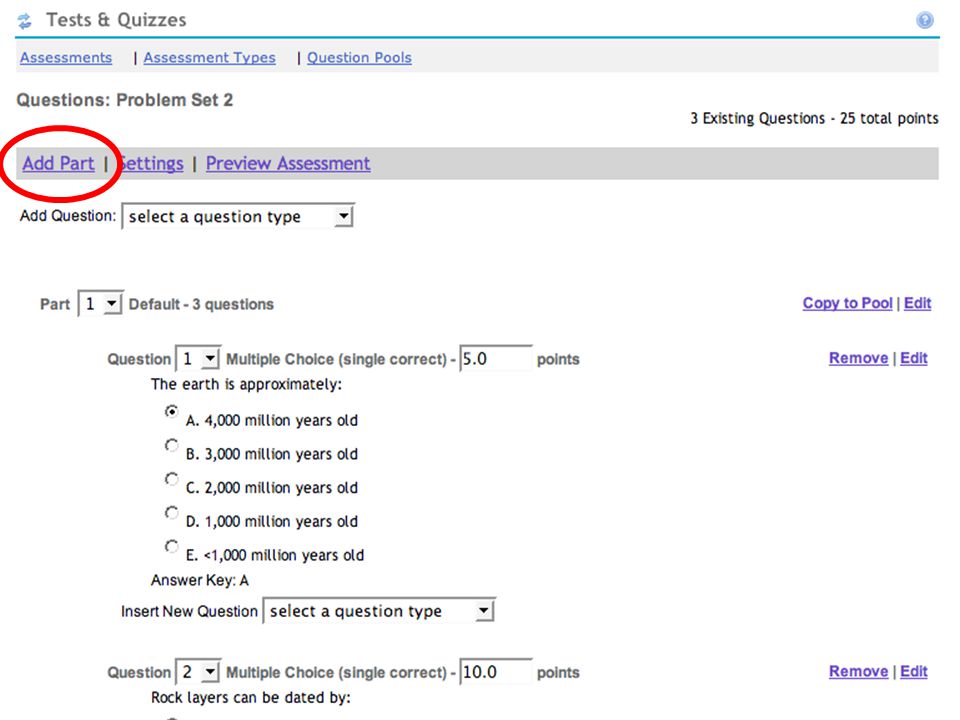Remove Question 2
This screenshot has width=960, height=720.
[x=858, y=672]
